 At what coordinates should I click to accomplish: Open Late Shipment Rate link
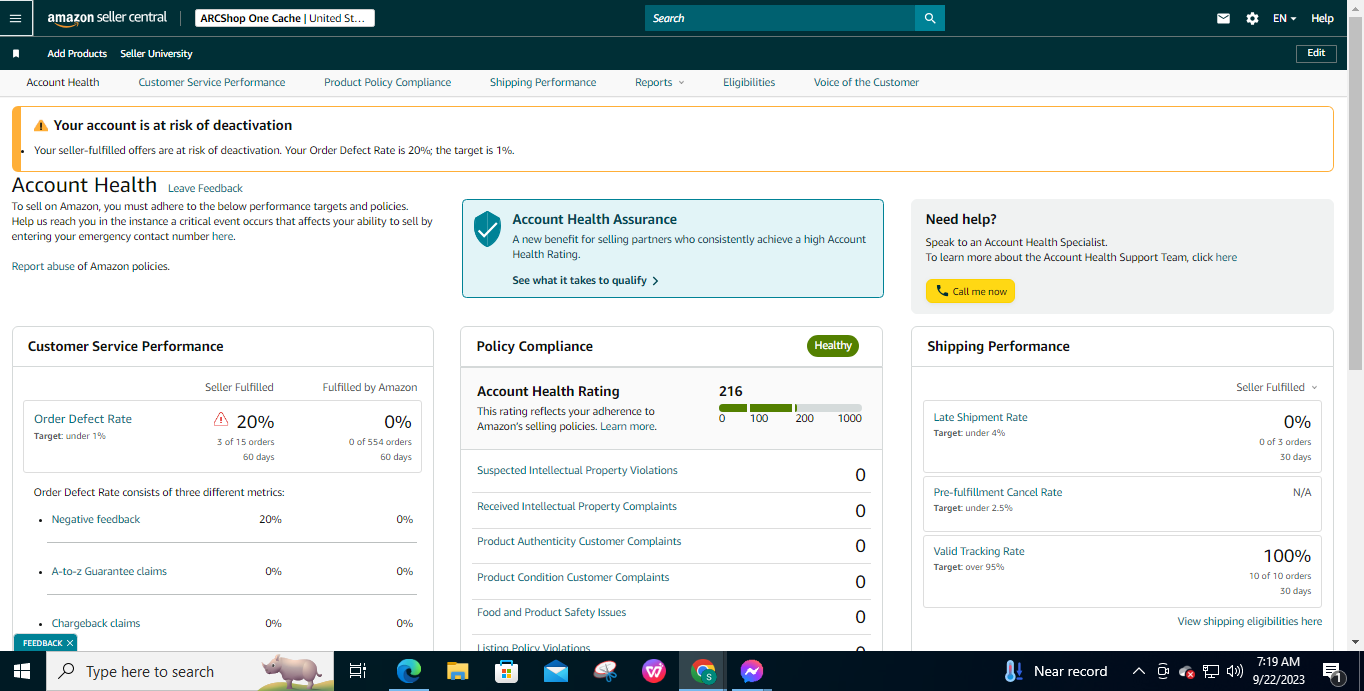pos(980,417)
